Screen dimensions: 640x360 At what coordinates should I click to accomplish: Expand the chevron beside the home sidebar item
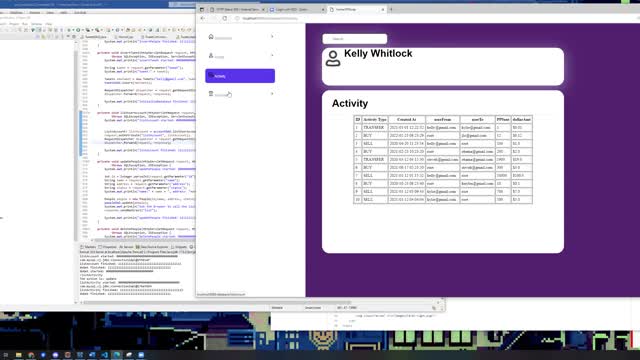(x=272, y=37)
